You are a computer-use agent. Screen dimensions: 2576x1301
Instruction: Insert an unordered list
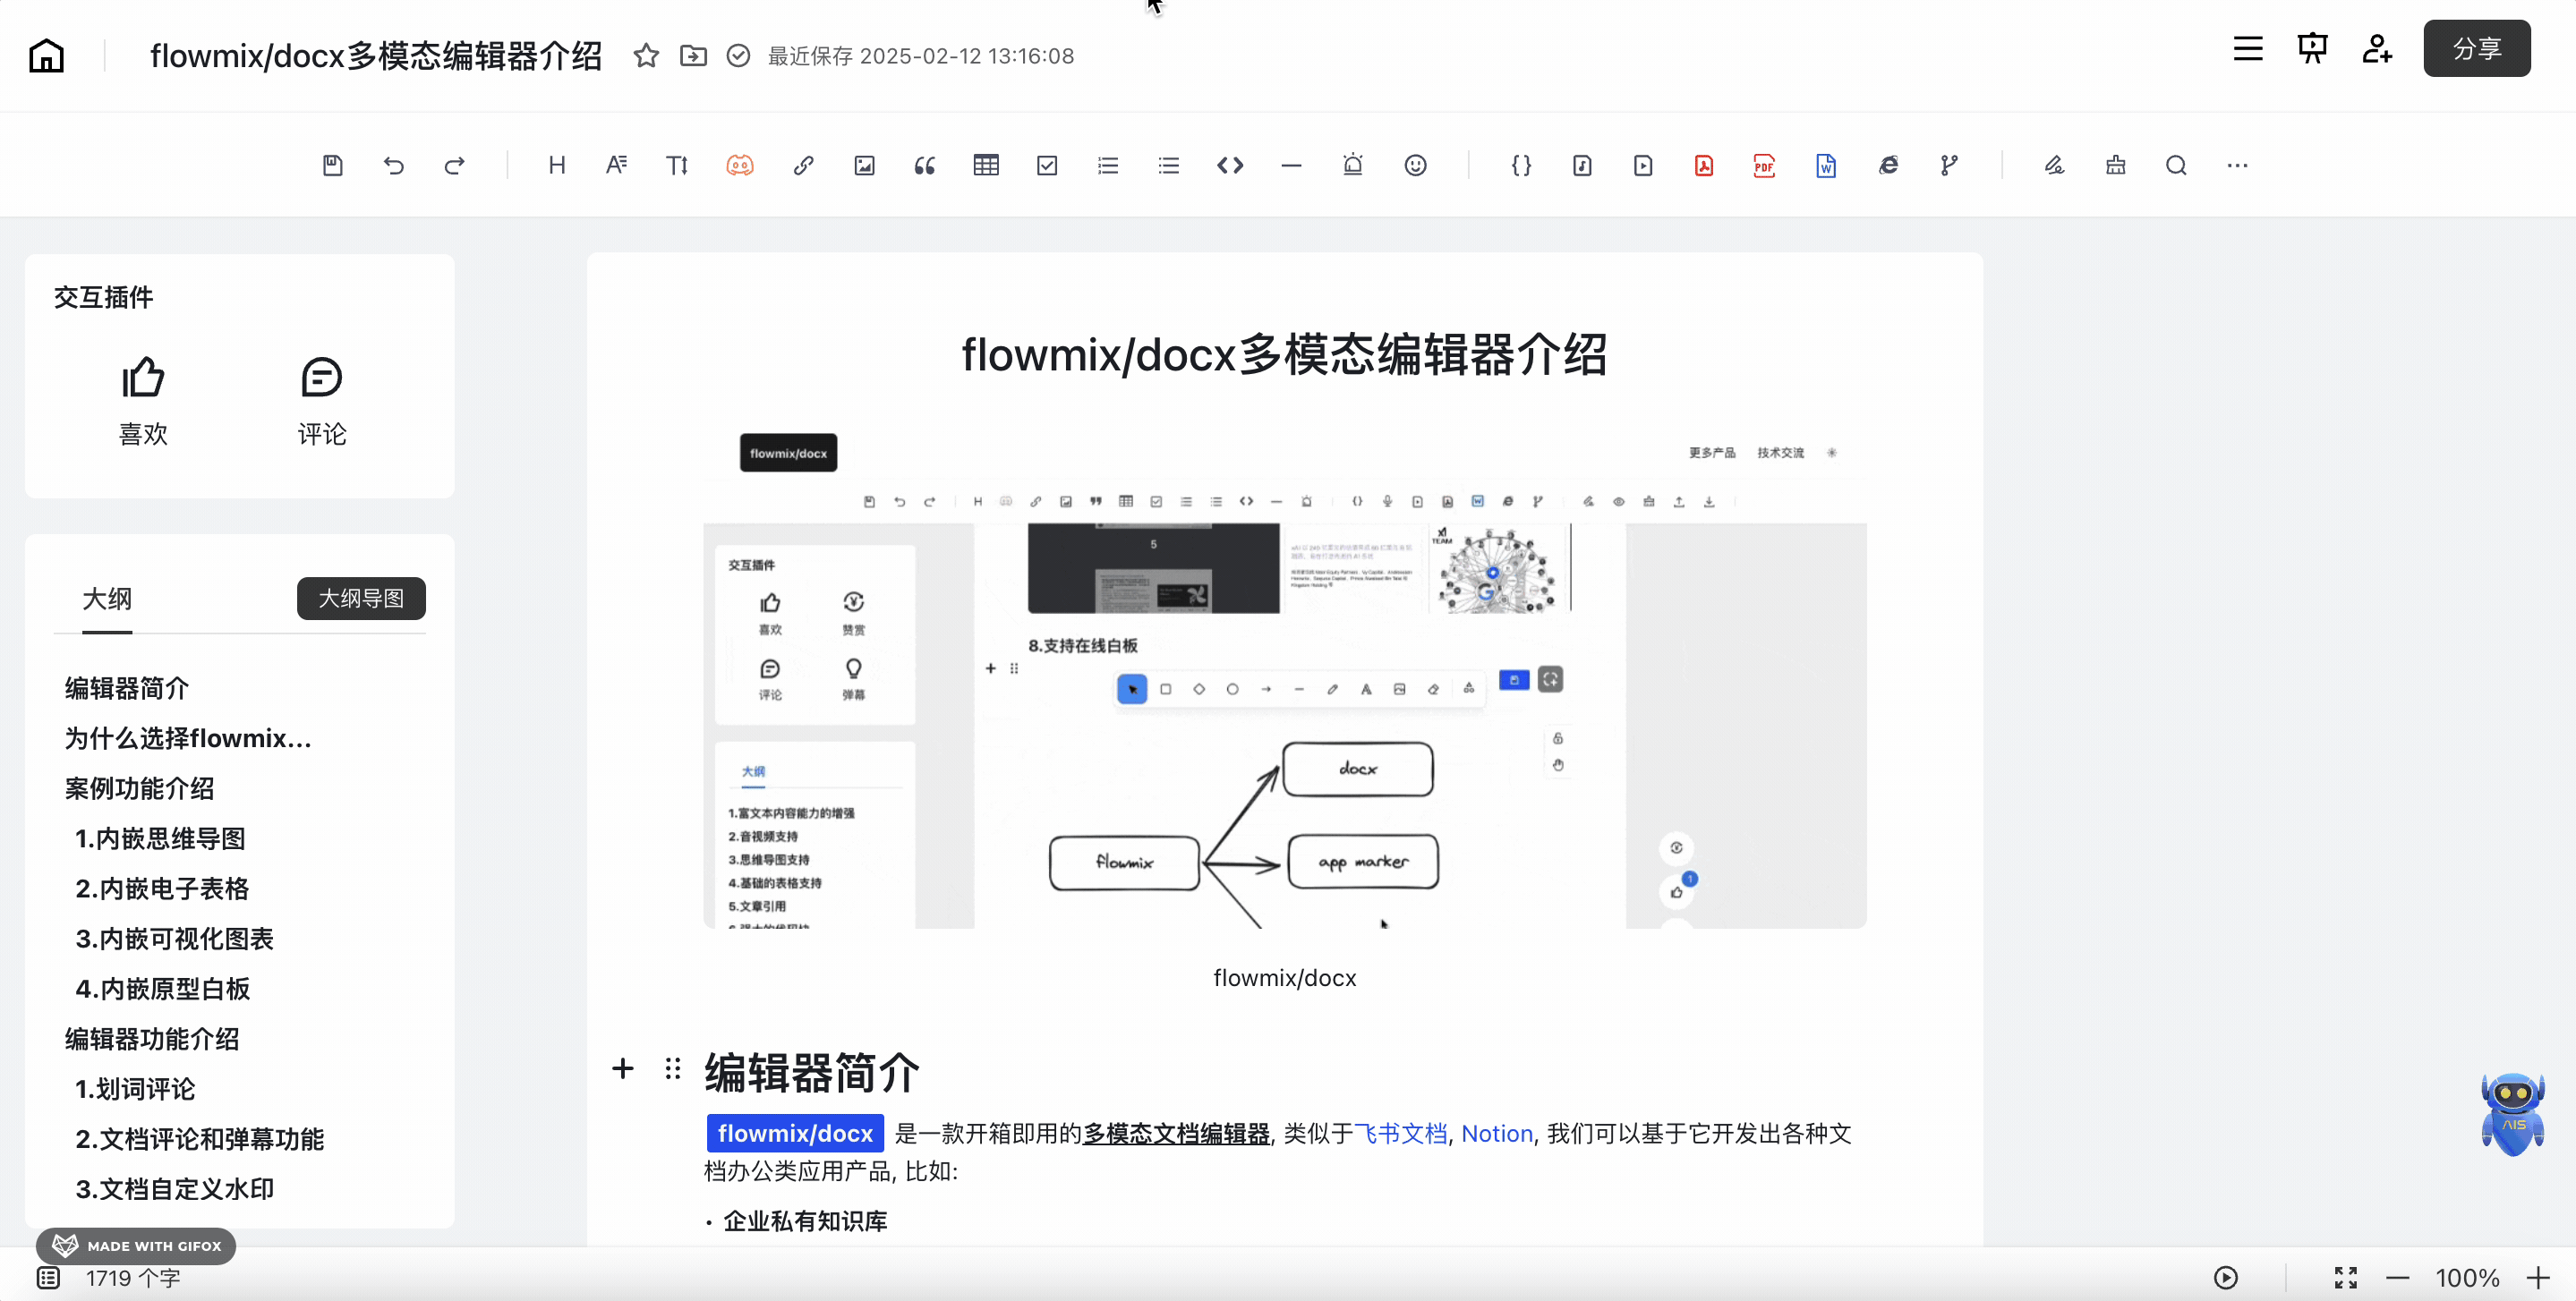click(x=1169, y=165)
